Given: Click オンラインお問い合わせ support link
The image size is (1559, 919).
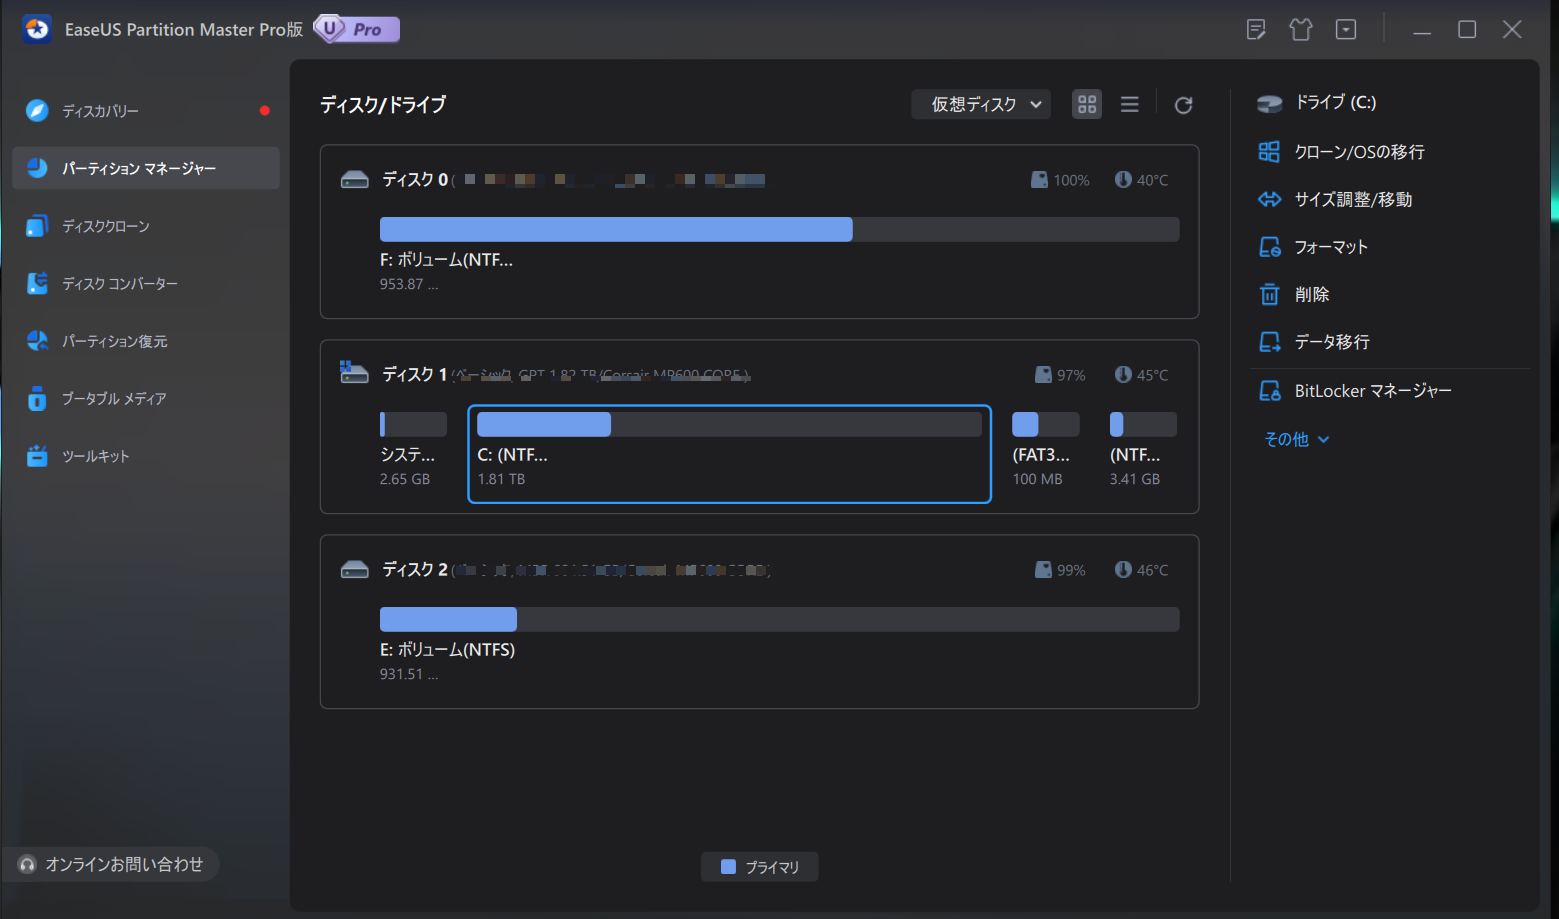Looking at the screenshot, I should click(123, 864).
